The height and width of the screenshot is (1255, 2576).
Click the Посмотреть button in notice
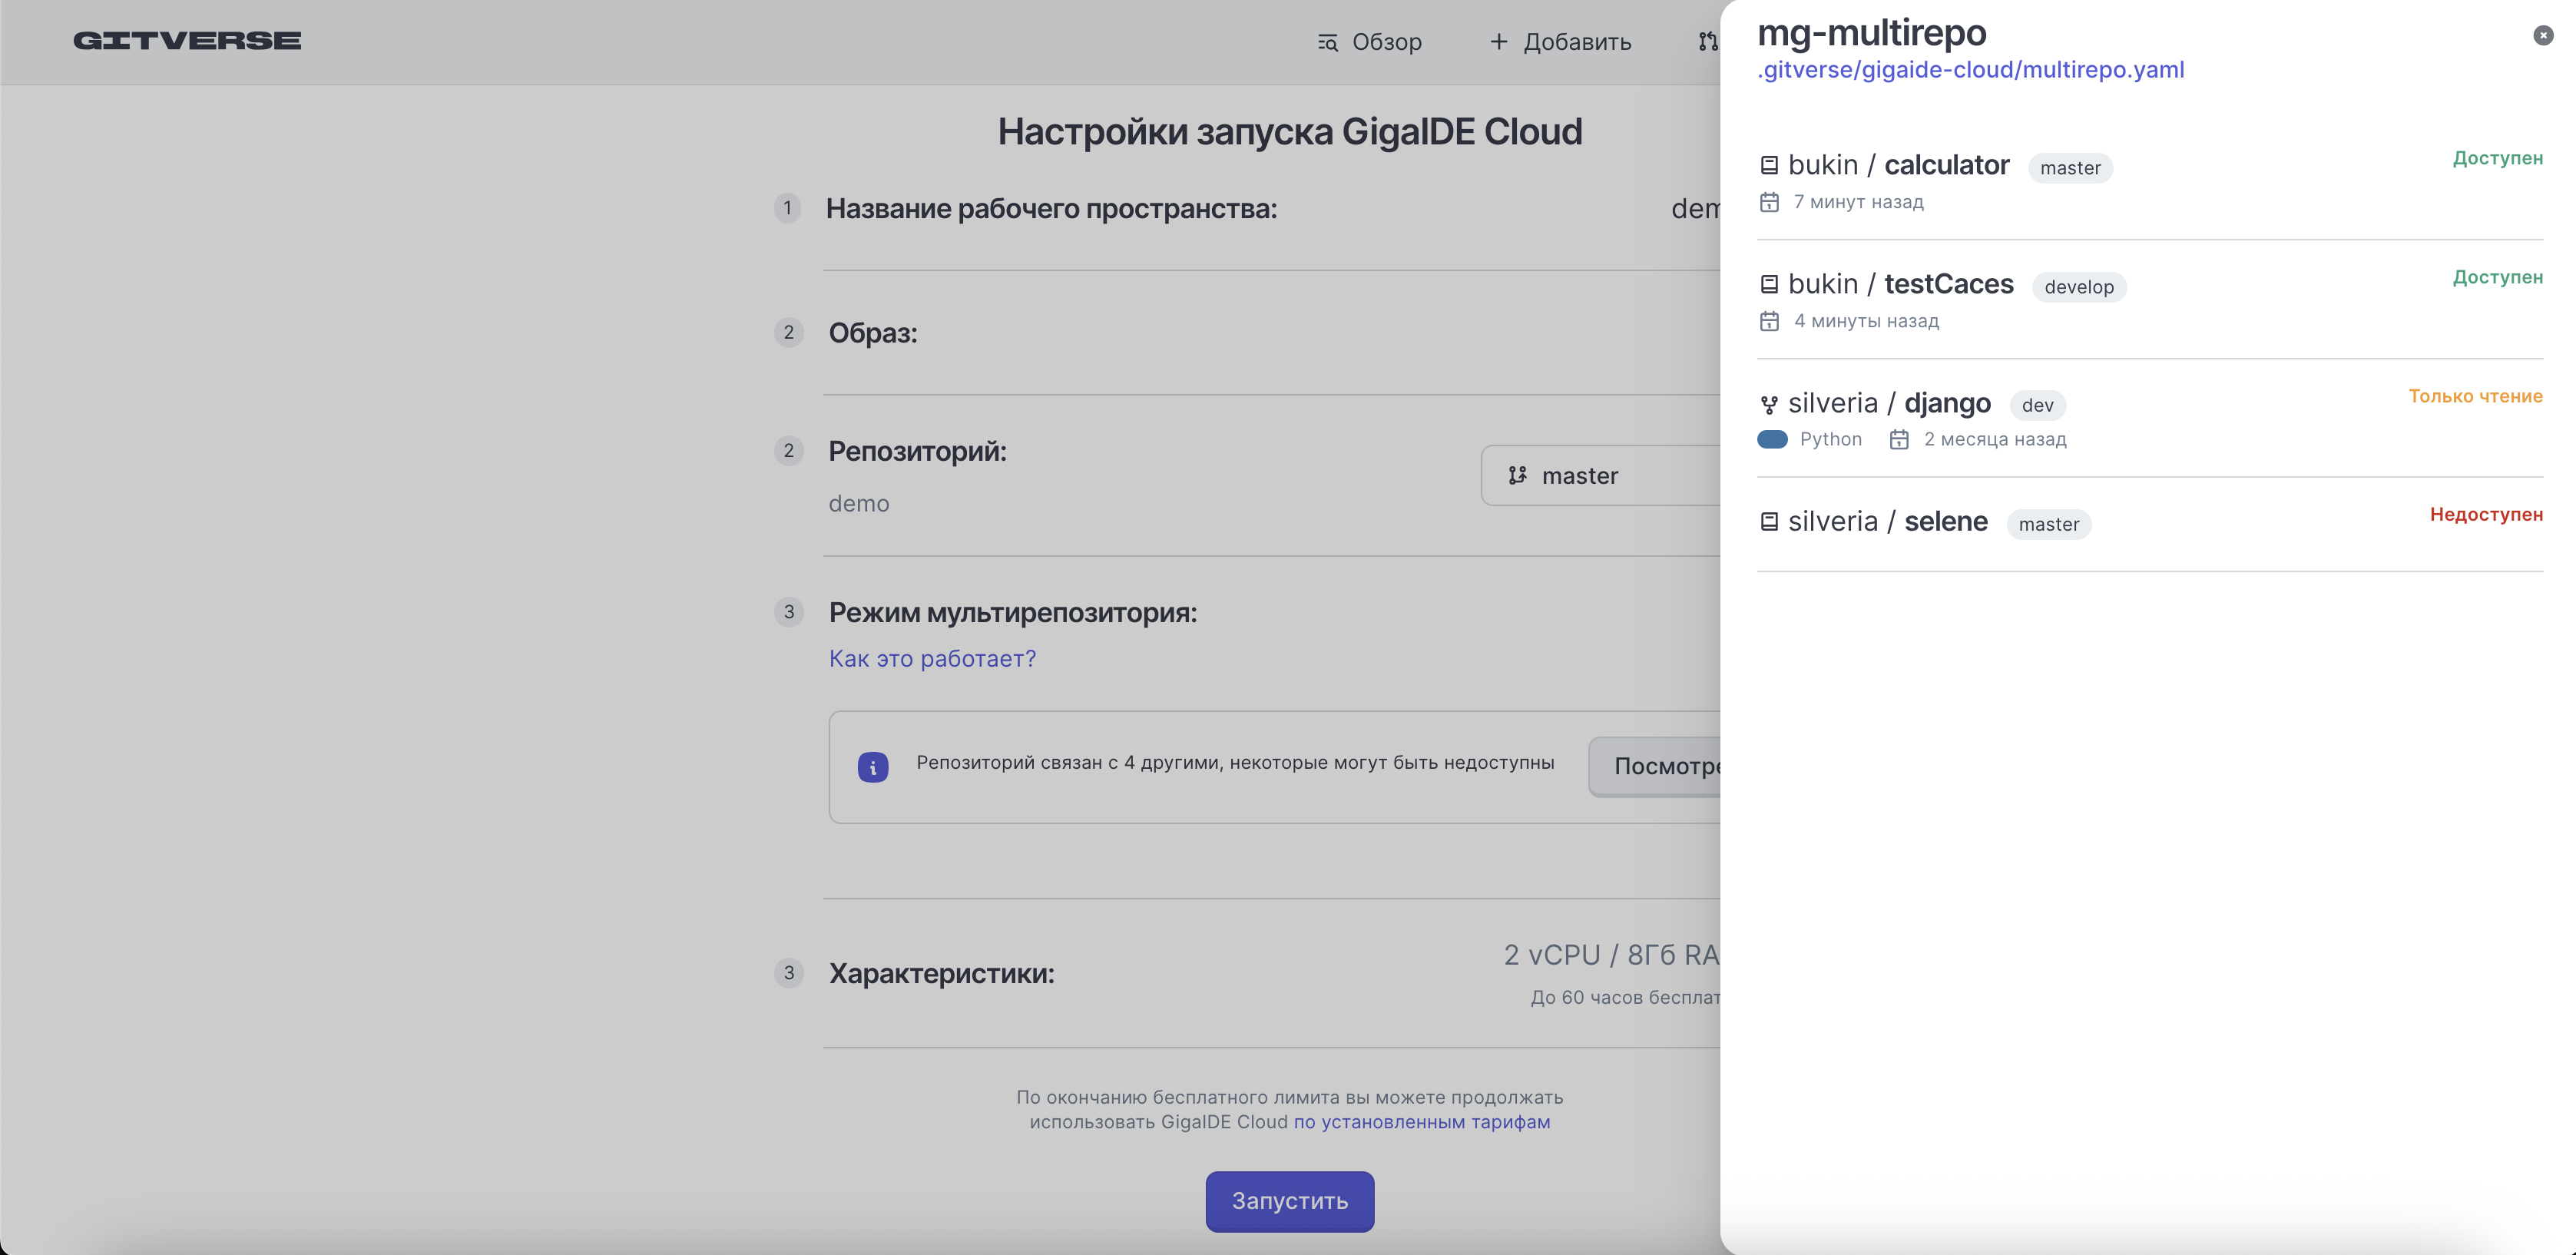(x=1655, y=767)
